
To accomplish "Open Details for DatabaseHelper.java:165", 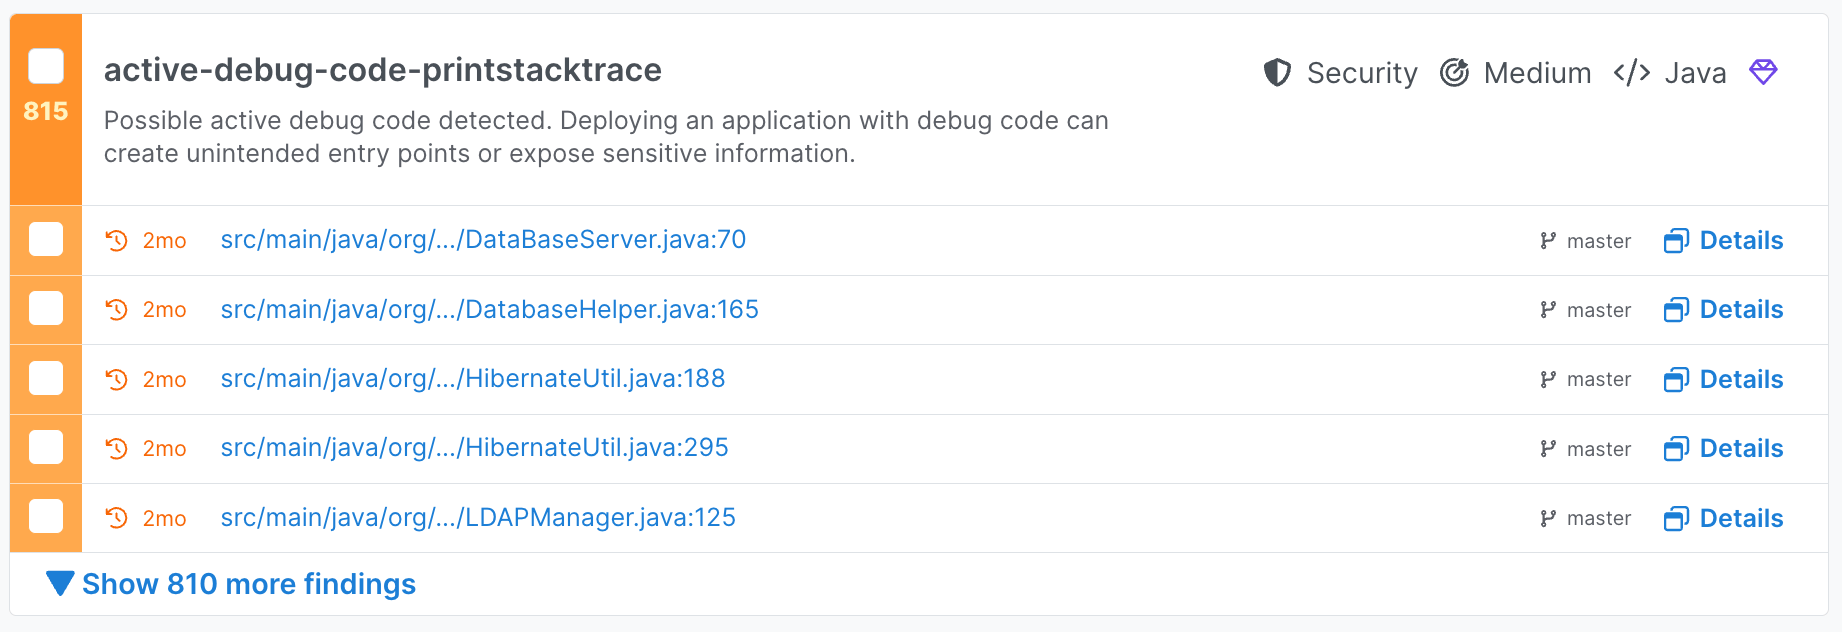I will [x=1741, y=310].
